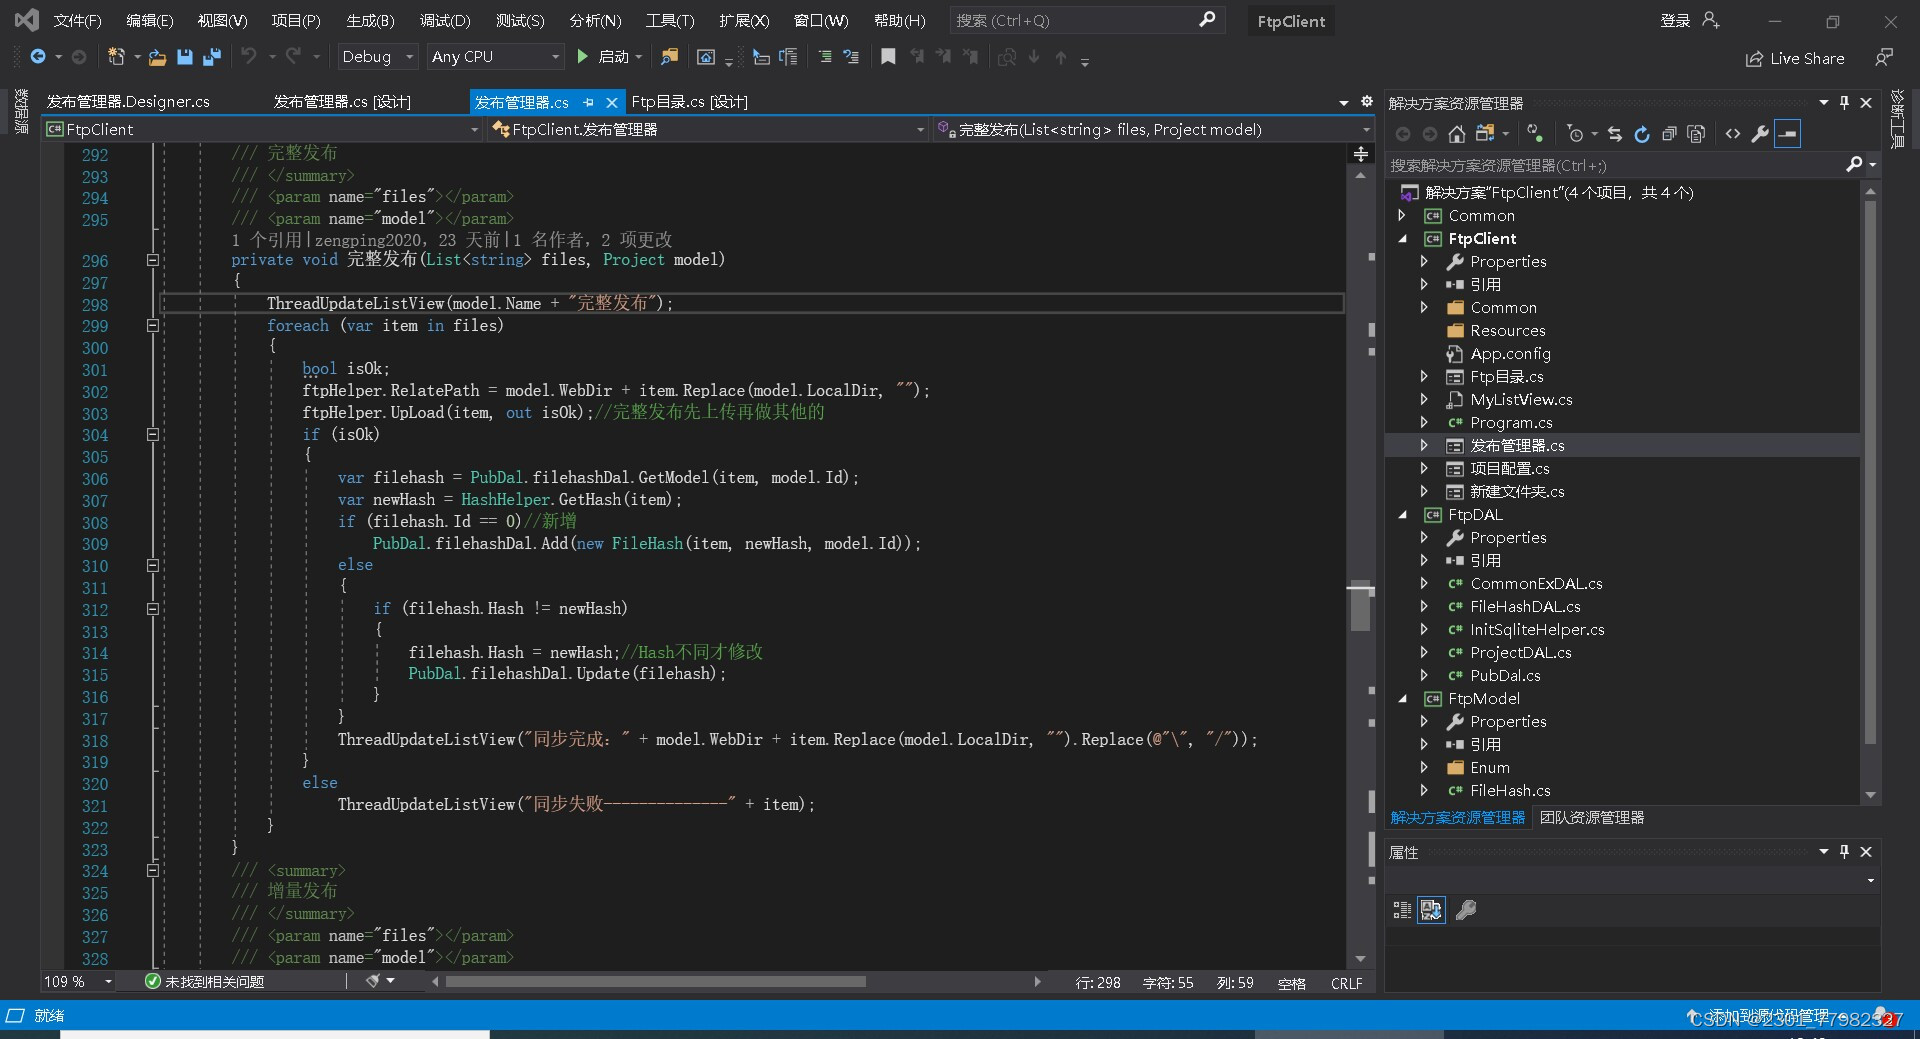This screenshot has width=1920, height=1039.
Task: Click the editor vertical scrollbar thumb
Action: (x=1360, y=606)
